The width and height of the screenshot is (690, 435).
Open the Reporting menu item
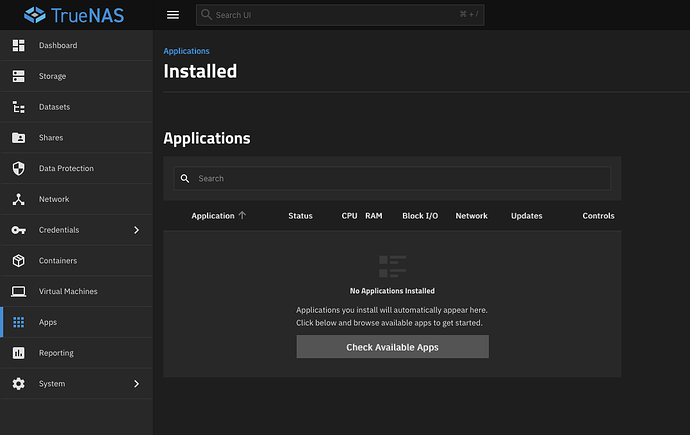pos(56,353)
